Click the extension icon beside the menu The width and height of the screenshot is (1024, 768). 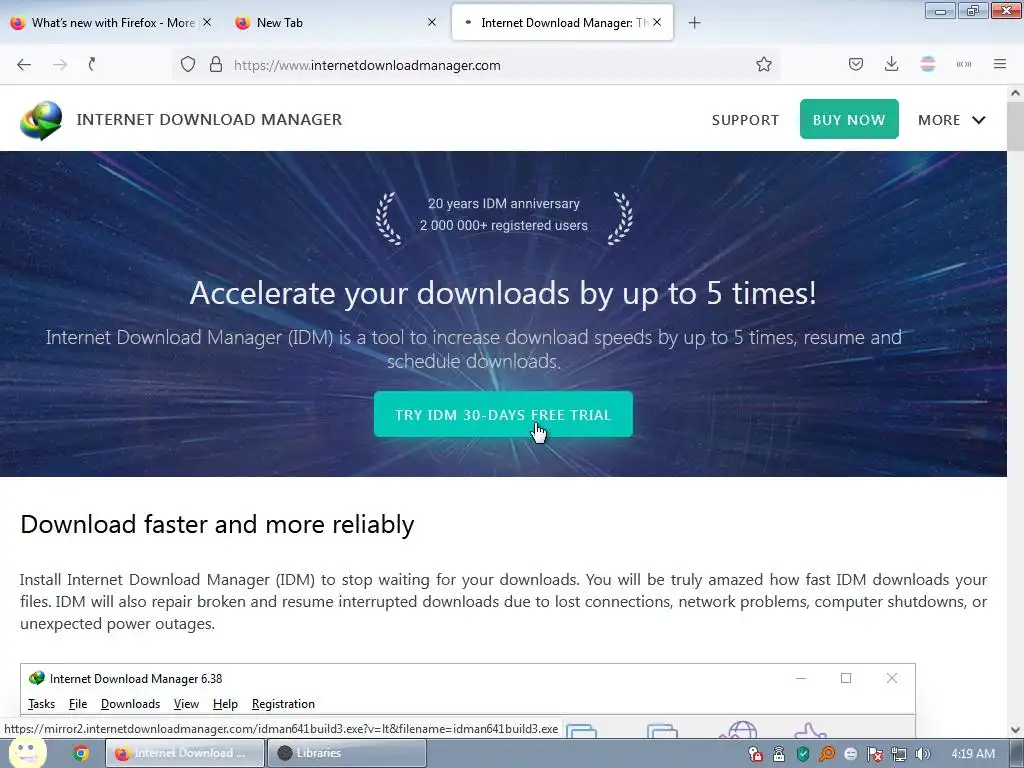964,64
